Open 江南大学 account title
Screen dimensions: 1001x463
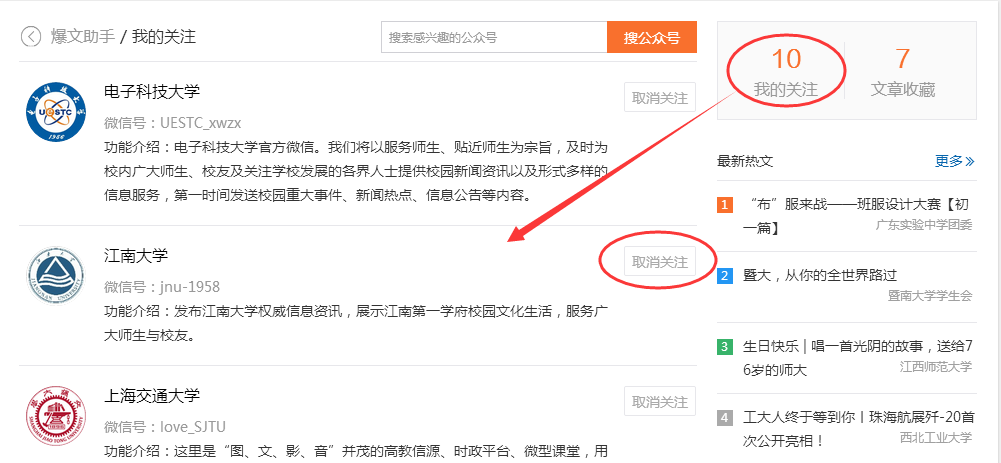tap(136, 255)
